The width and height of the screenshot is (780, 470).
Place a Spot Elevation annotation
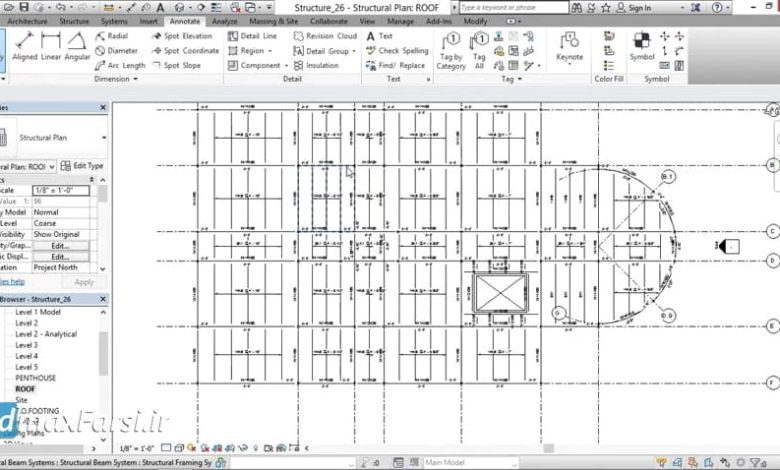pyautogui.click(x=182, y=36)
